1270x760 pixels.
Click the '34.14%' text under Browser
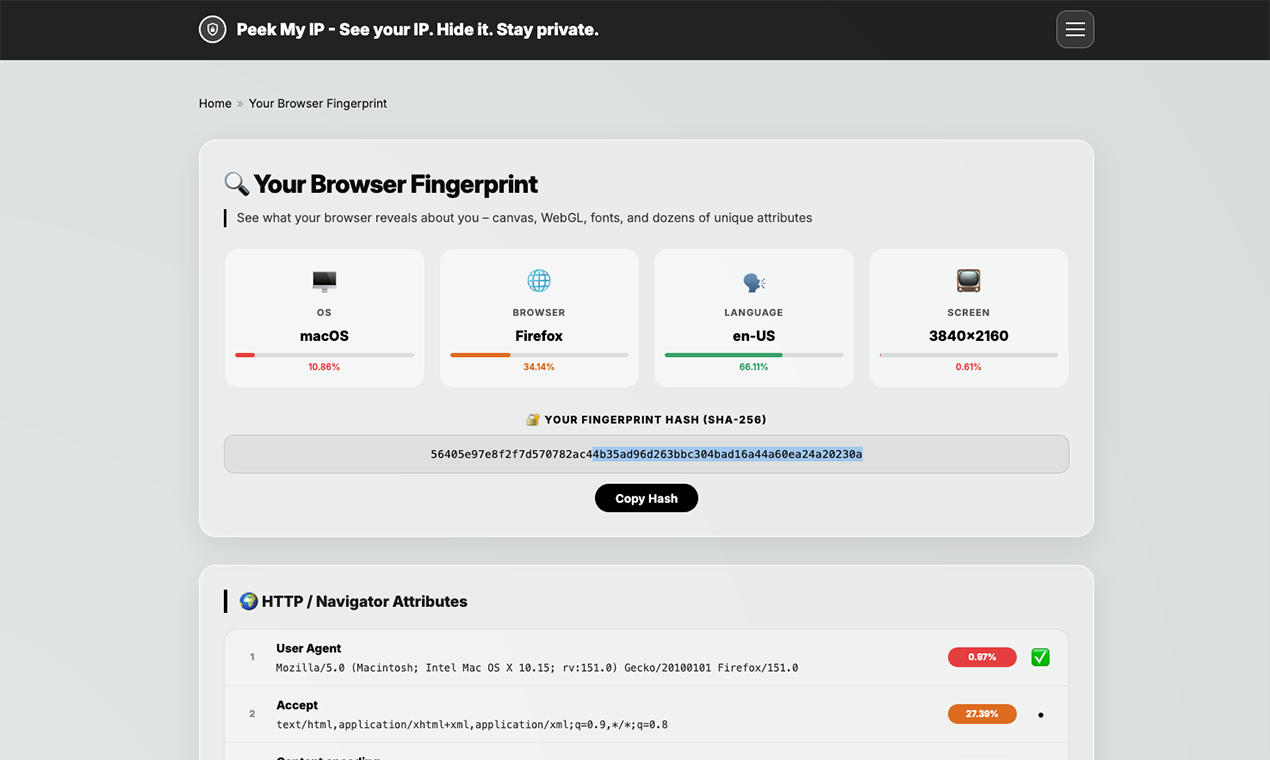point(539,367)
